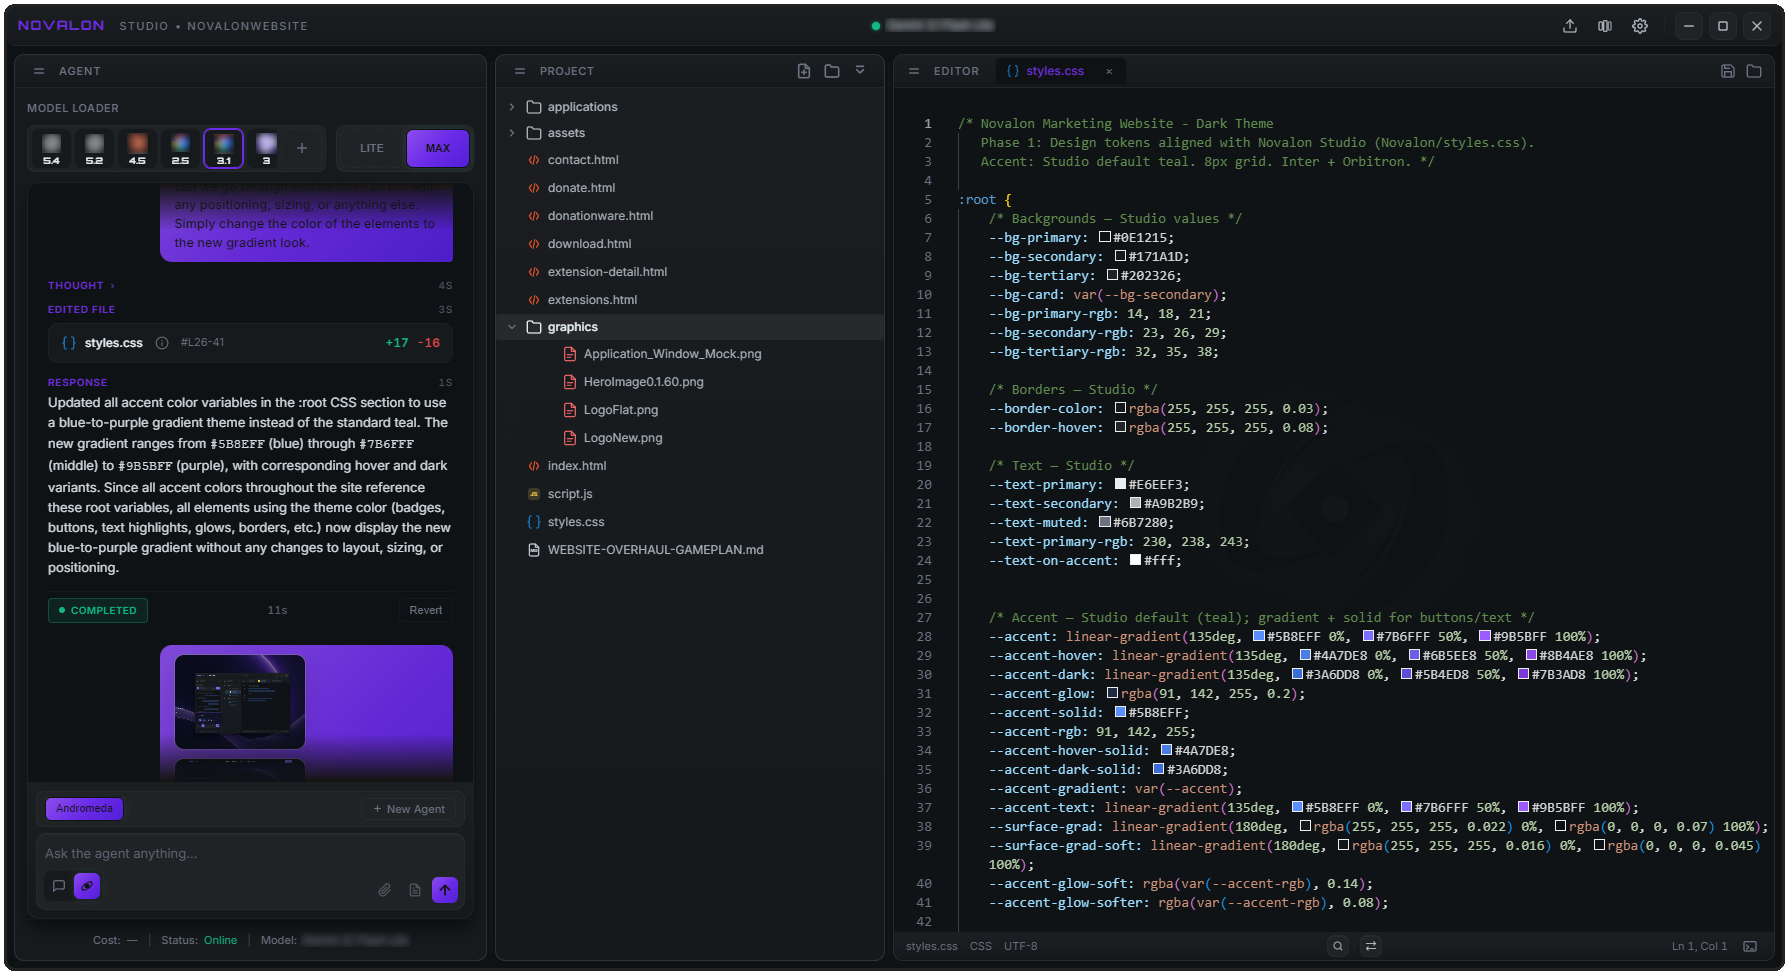Create a new folder in Project panel
The height and width of the screenshot is (975, 1789).
point(832,71)
